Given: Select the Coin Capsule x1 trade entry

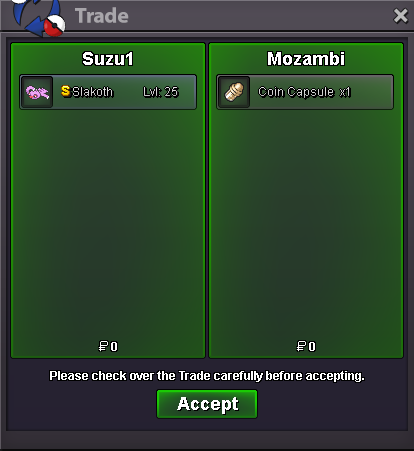Looking at the screenshot, I should coord(305,92).
